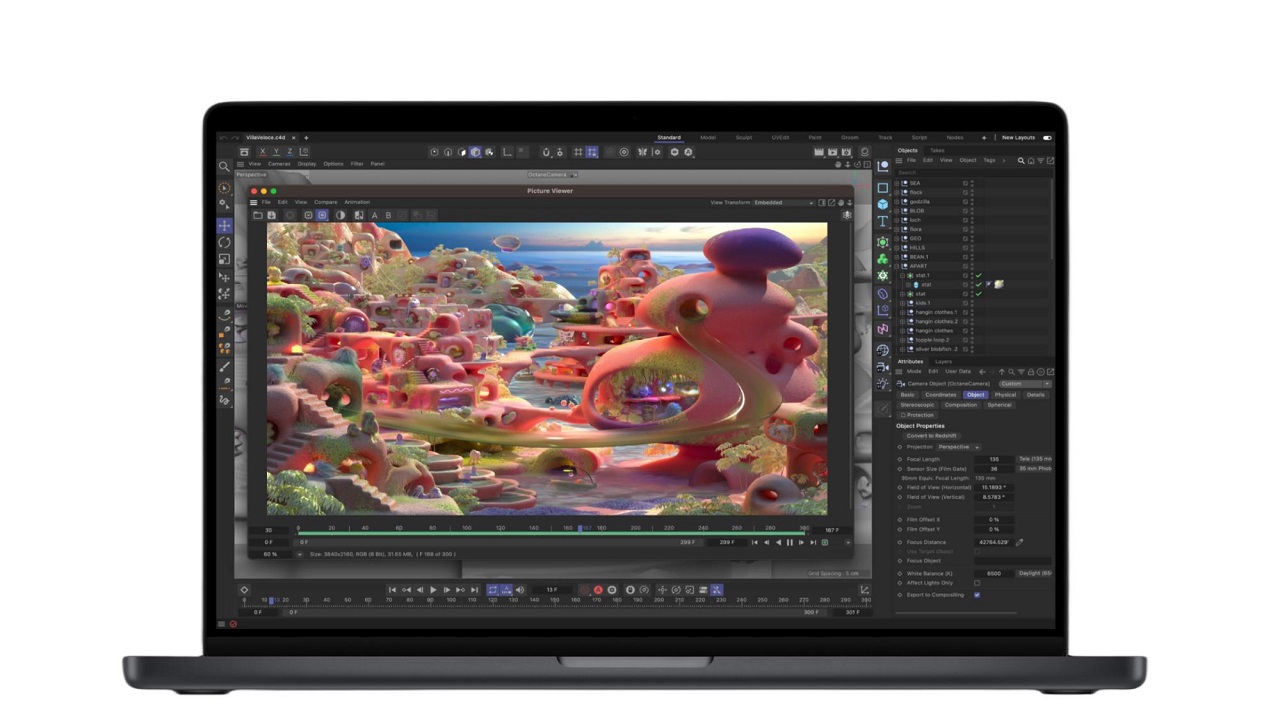The width and height of the screenshot is (1280, 720).
Task: Click the Picture Viewer timeline playhead marker
Action: point(580,529)
